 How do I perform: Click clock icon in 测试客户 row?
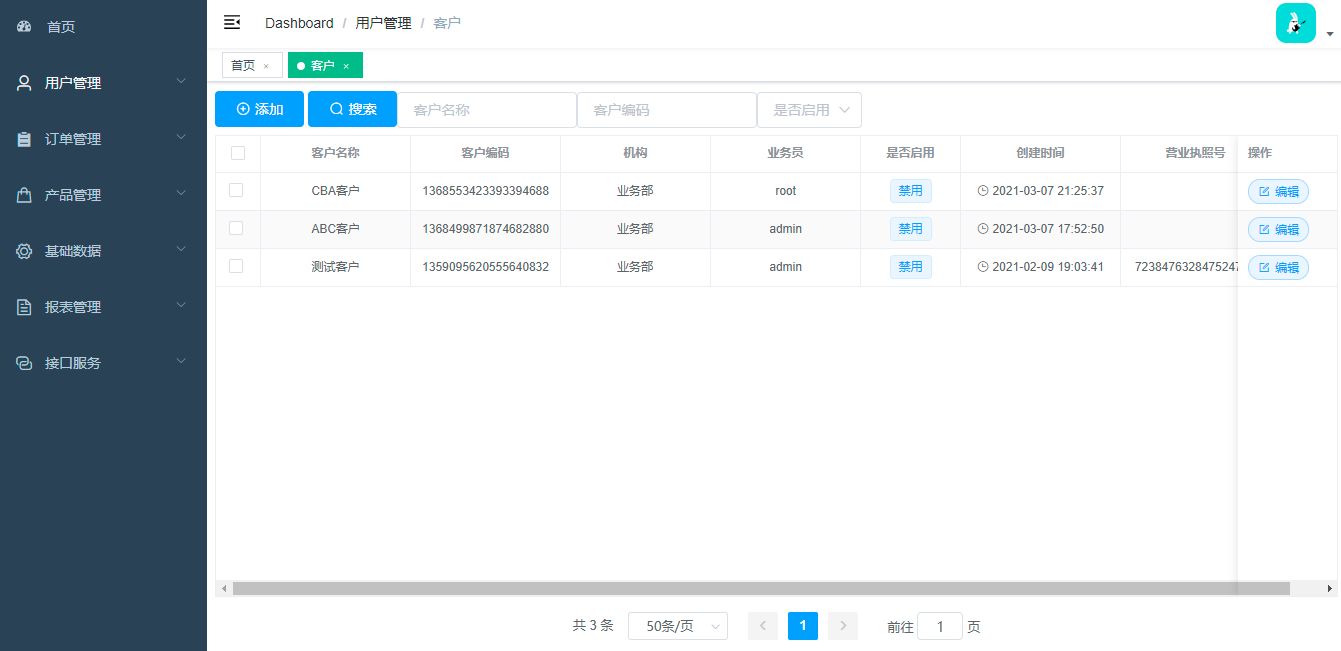[983, 267]
